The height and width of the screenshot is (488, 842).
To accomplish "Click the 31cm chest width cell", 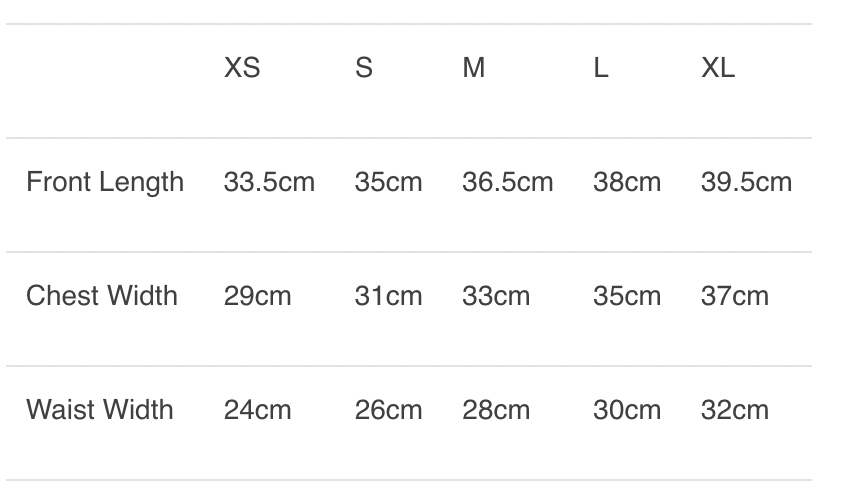I will pos(388,296).
